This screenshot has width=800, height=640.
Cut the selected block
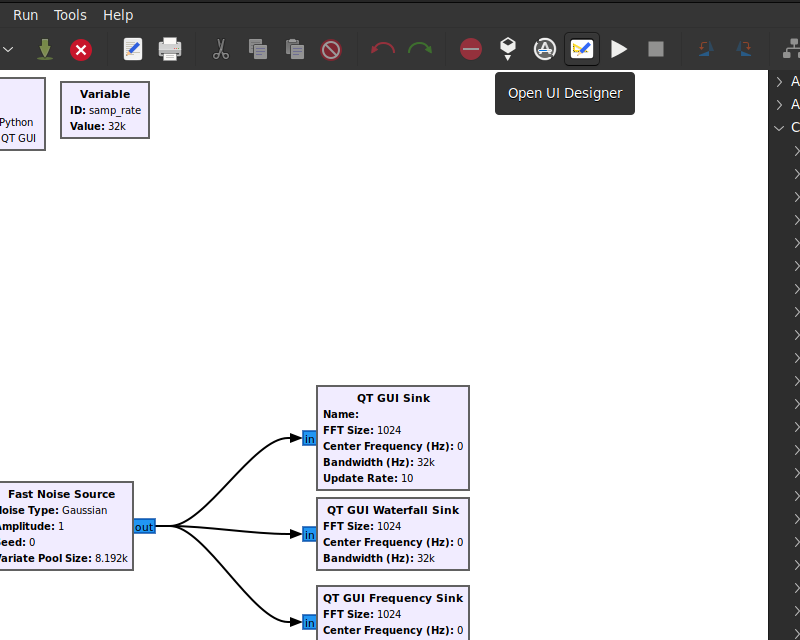coord(221,48)
